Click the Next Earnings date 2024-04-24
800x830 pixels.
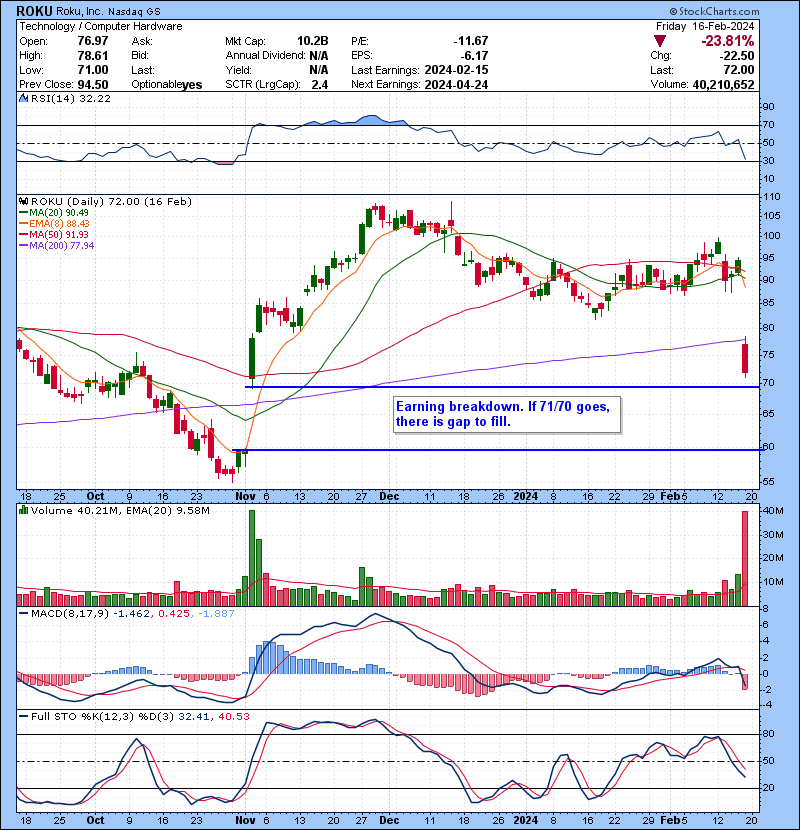click(456, 85)
